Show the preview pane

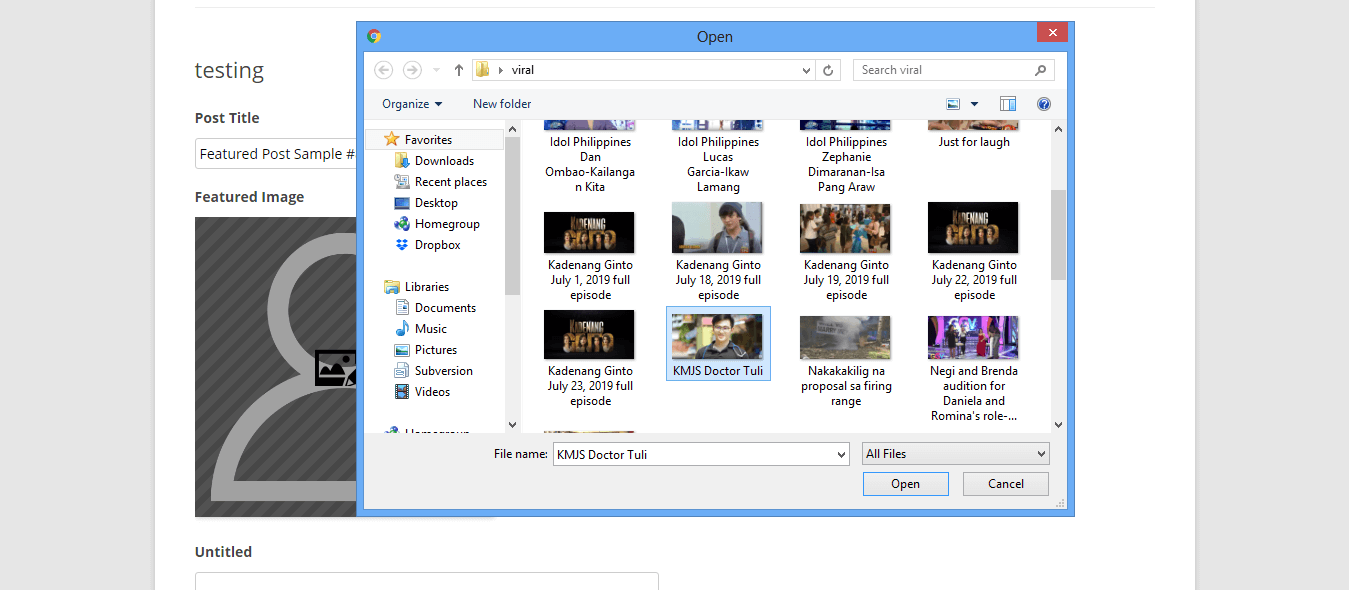(x=1008, y=104)
